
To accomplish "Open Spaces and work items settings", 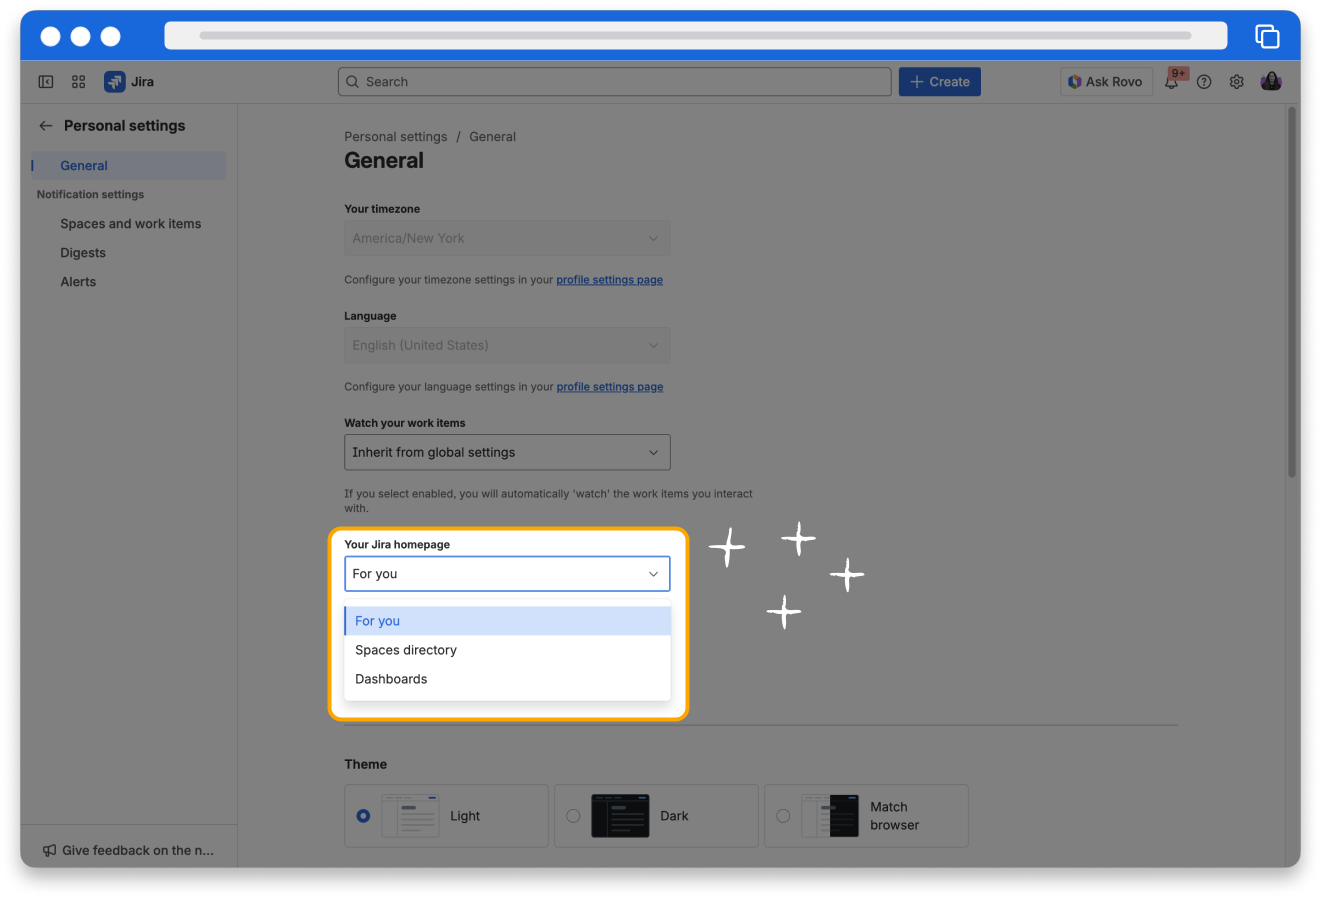I will (x=130, y=224).
